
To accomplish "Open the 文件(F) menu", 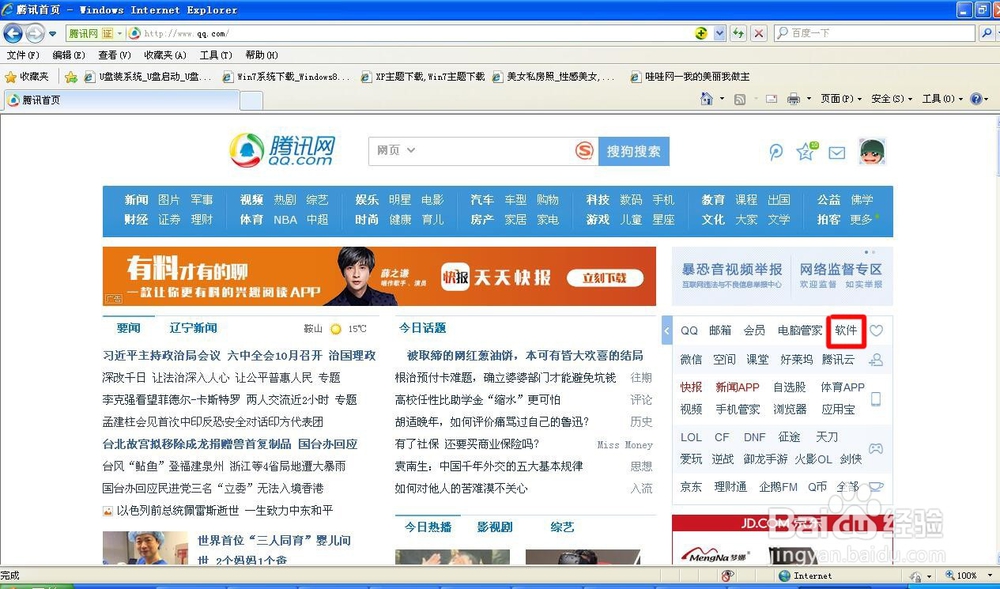I will pyautogui.click(x=23, y=55).
